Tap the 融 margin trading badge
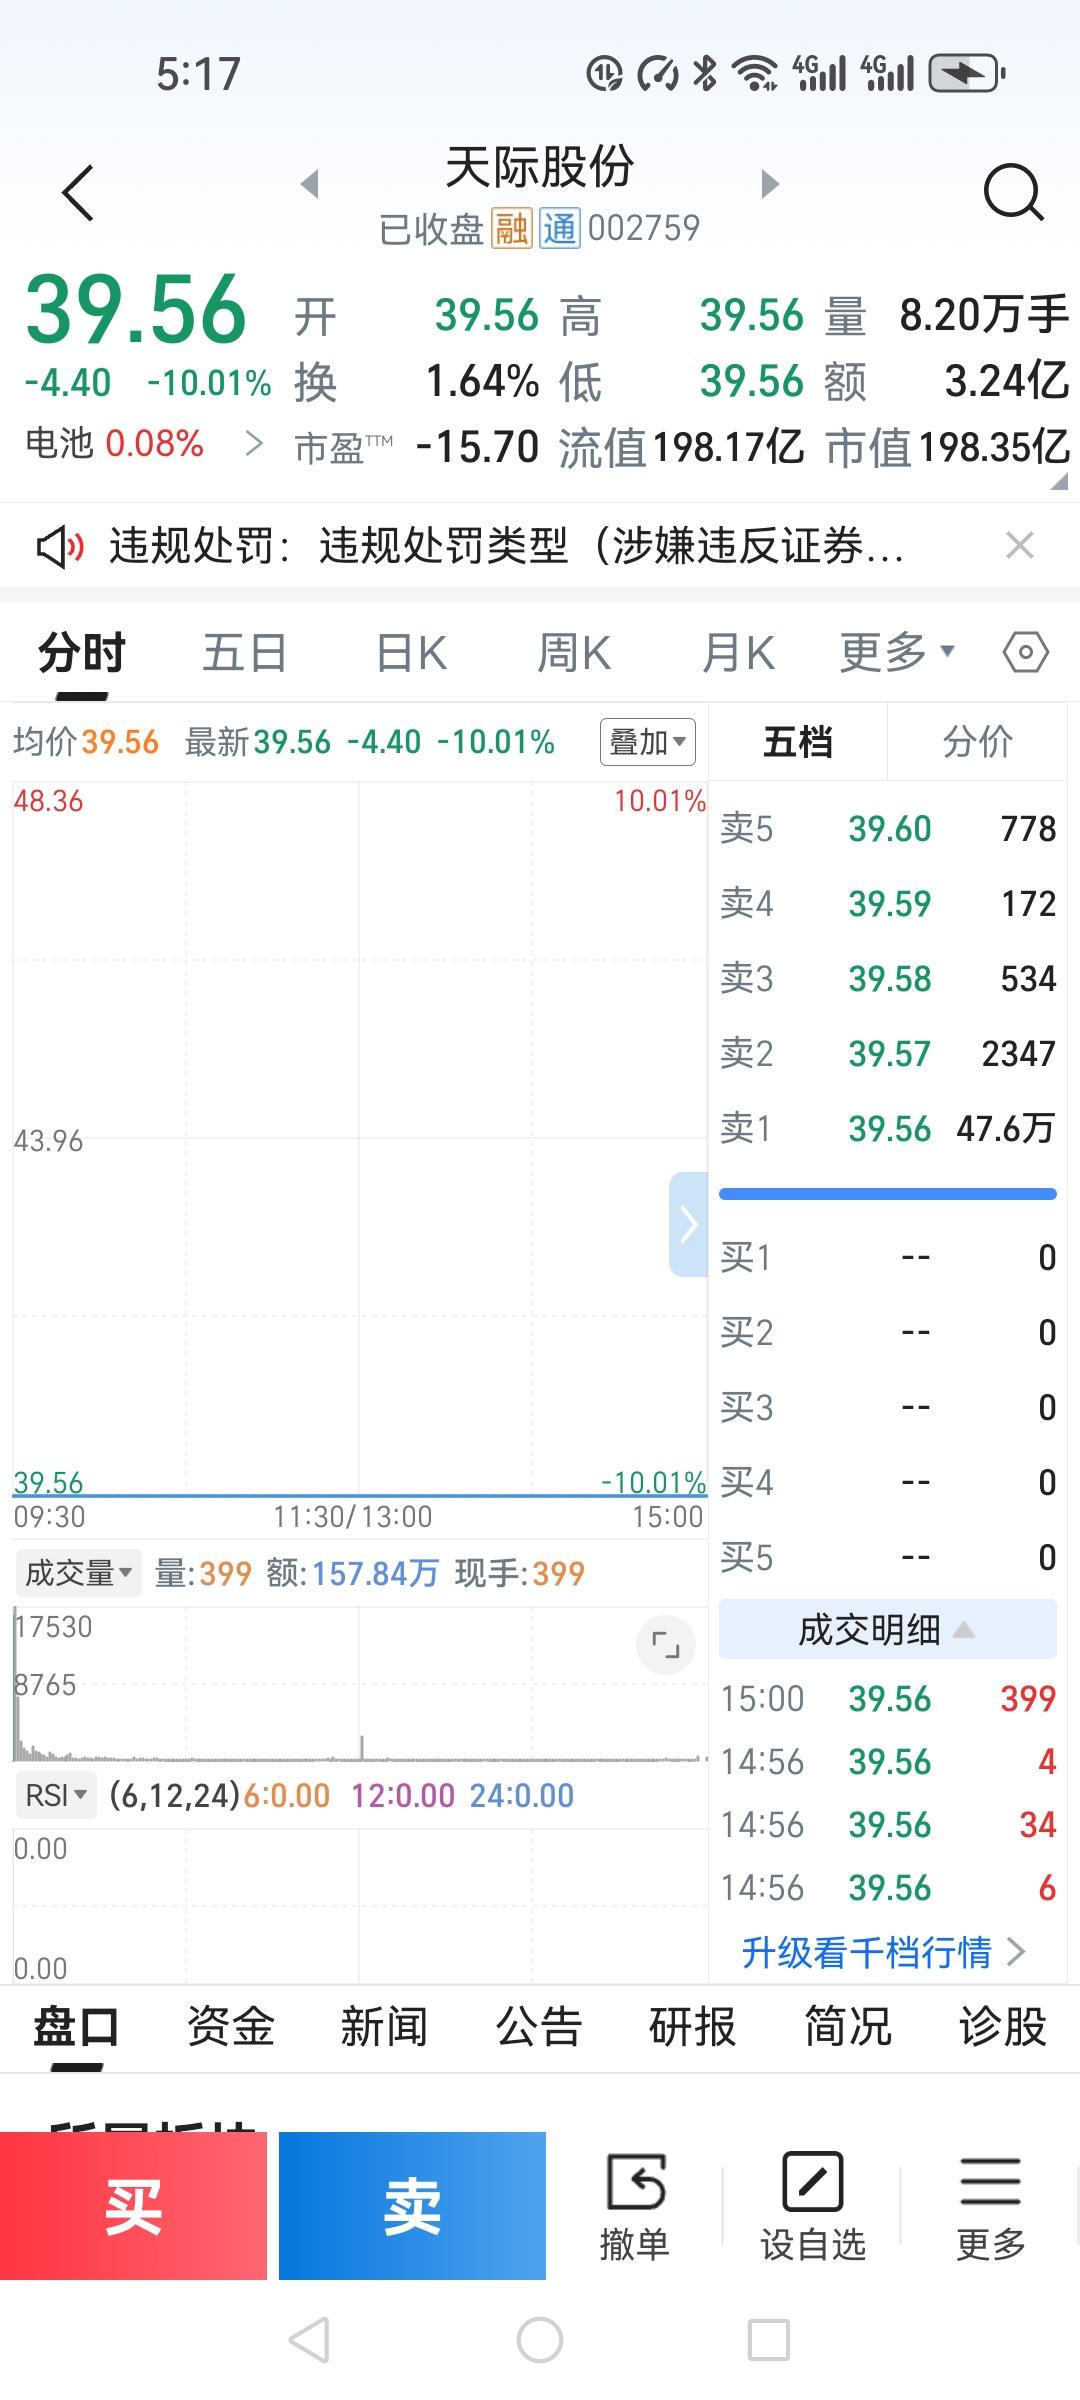This screenshot has height=2400, width=1080. point(511,229)
